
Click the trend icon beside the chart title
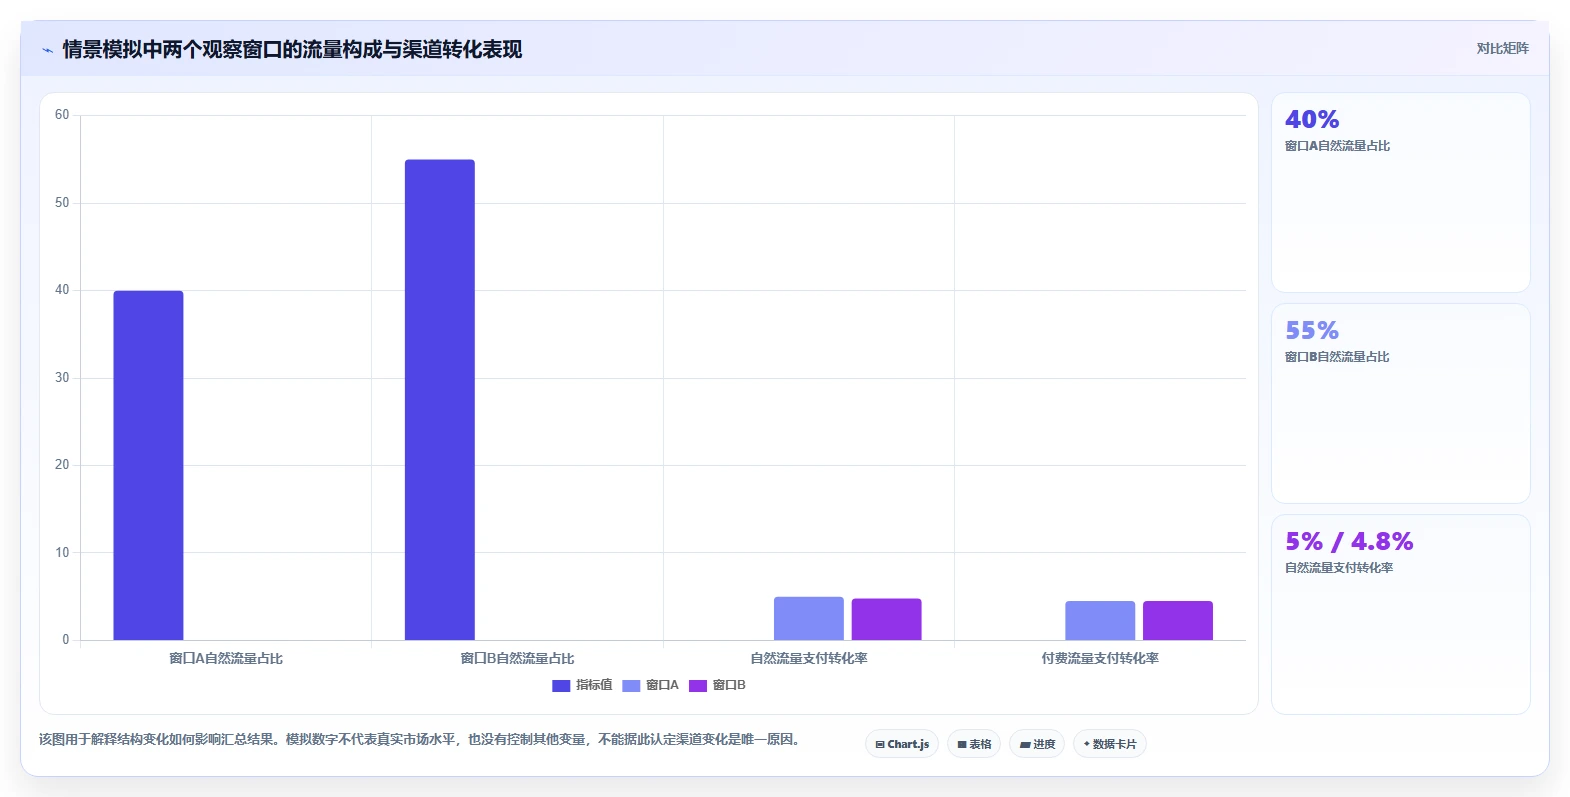pyautogui.click(x=47, y=50)
